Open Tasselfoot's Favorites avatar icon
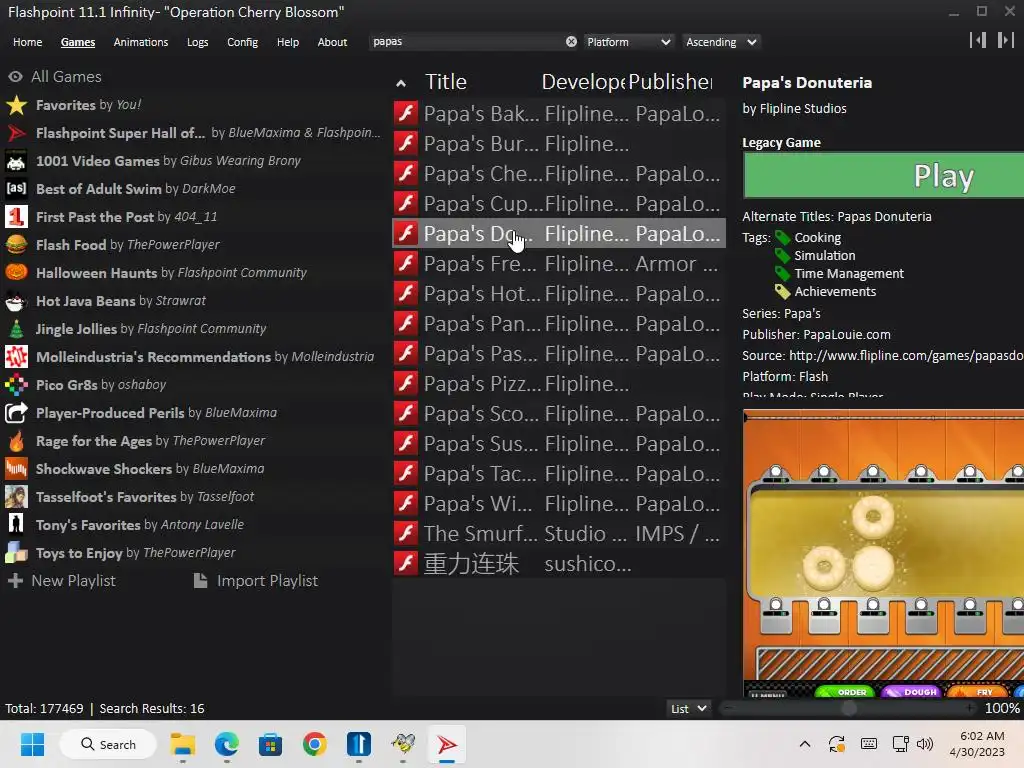This screenshot has width=1024, height=768. click(x=16, y=497)
